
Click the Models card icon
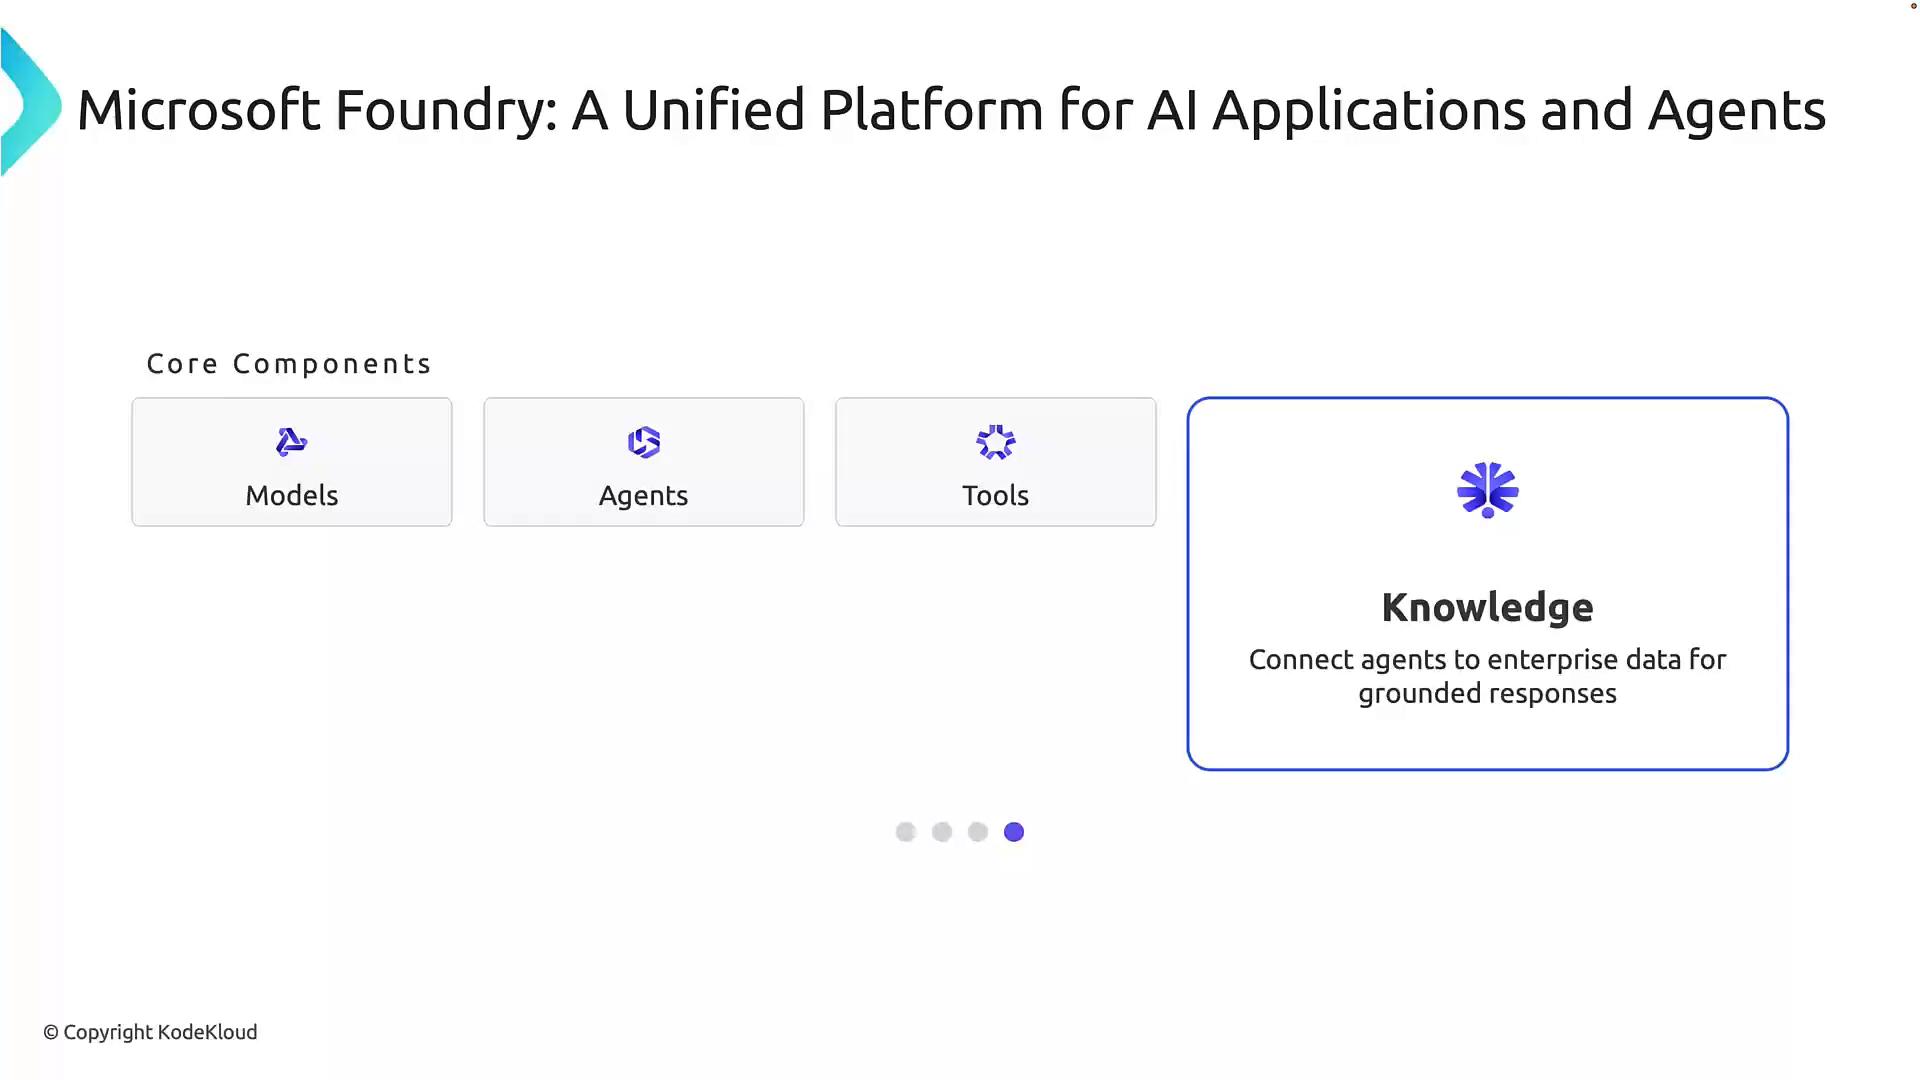click(291, 442)
